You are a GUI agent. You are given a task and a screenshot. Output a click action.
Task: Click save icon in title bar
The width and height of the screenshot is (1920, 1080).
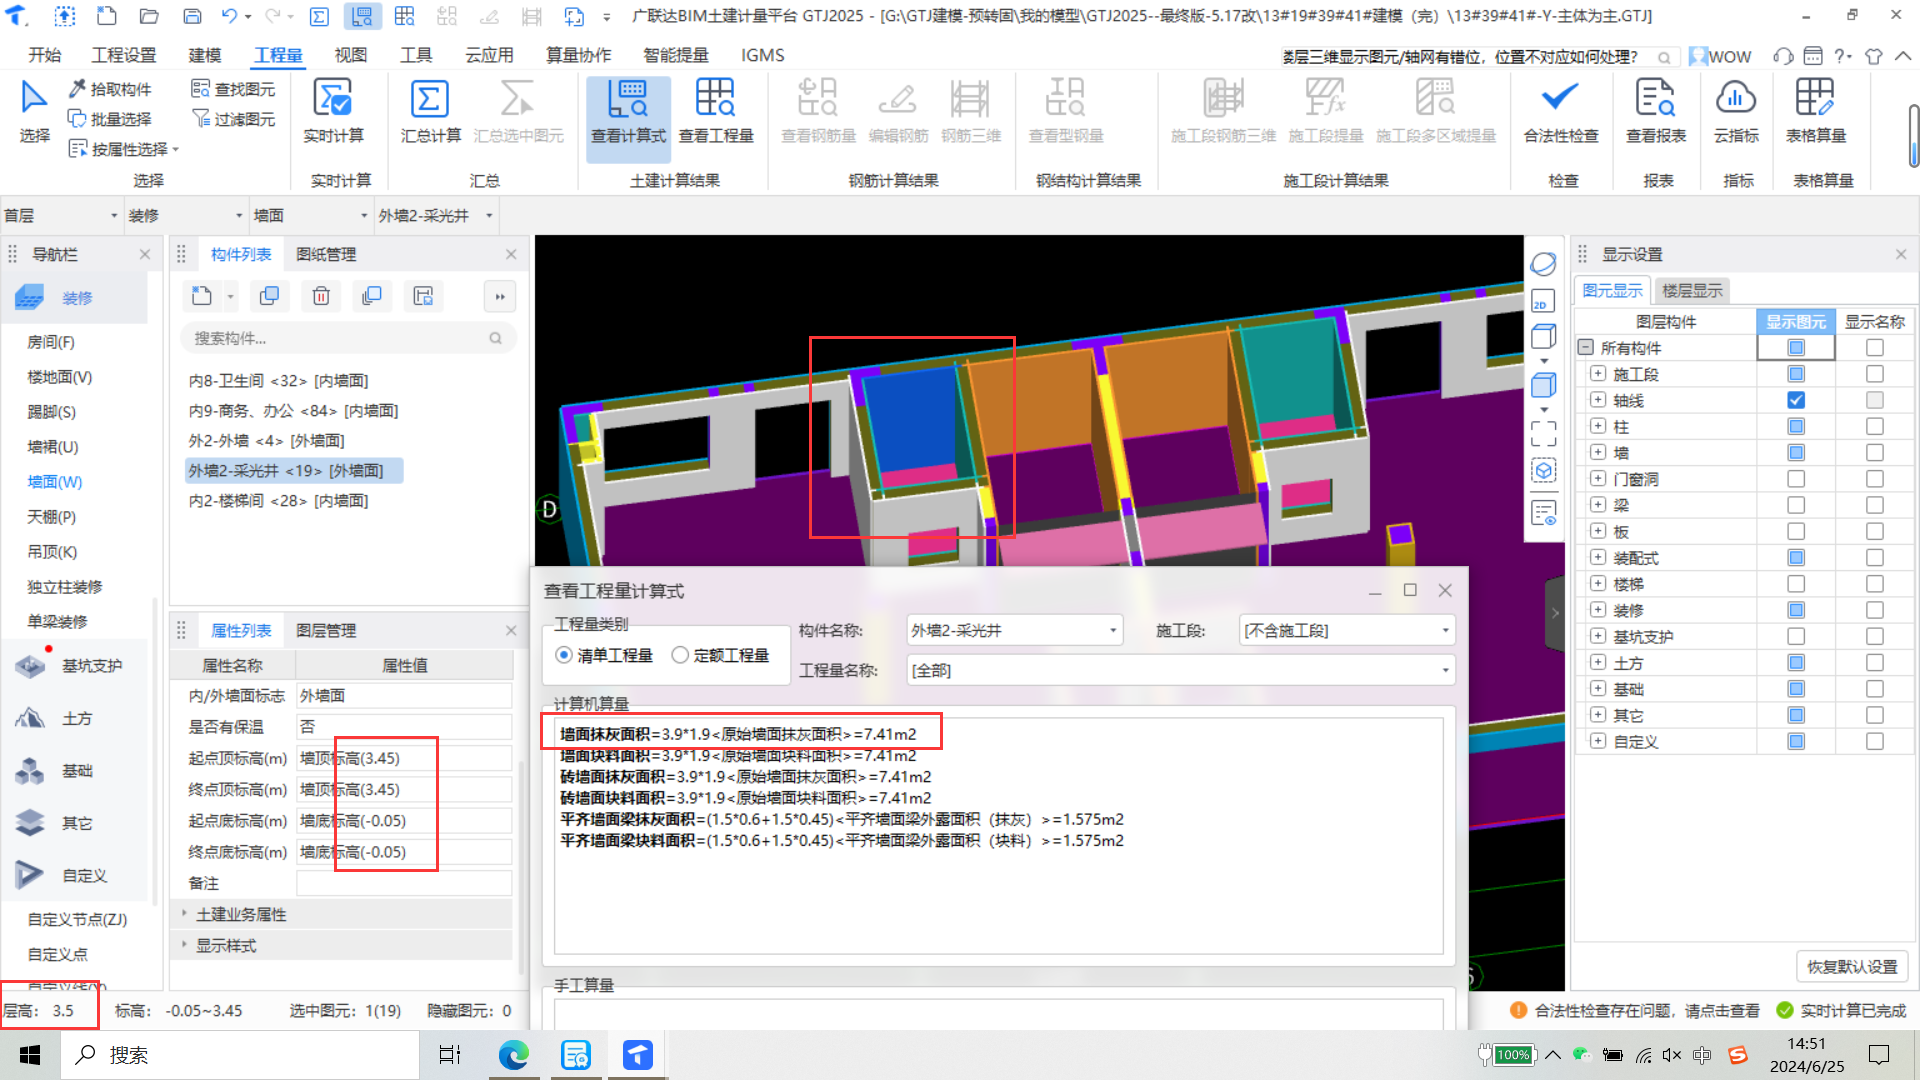192,16
